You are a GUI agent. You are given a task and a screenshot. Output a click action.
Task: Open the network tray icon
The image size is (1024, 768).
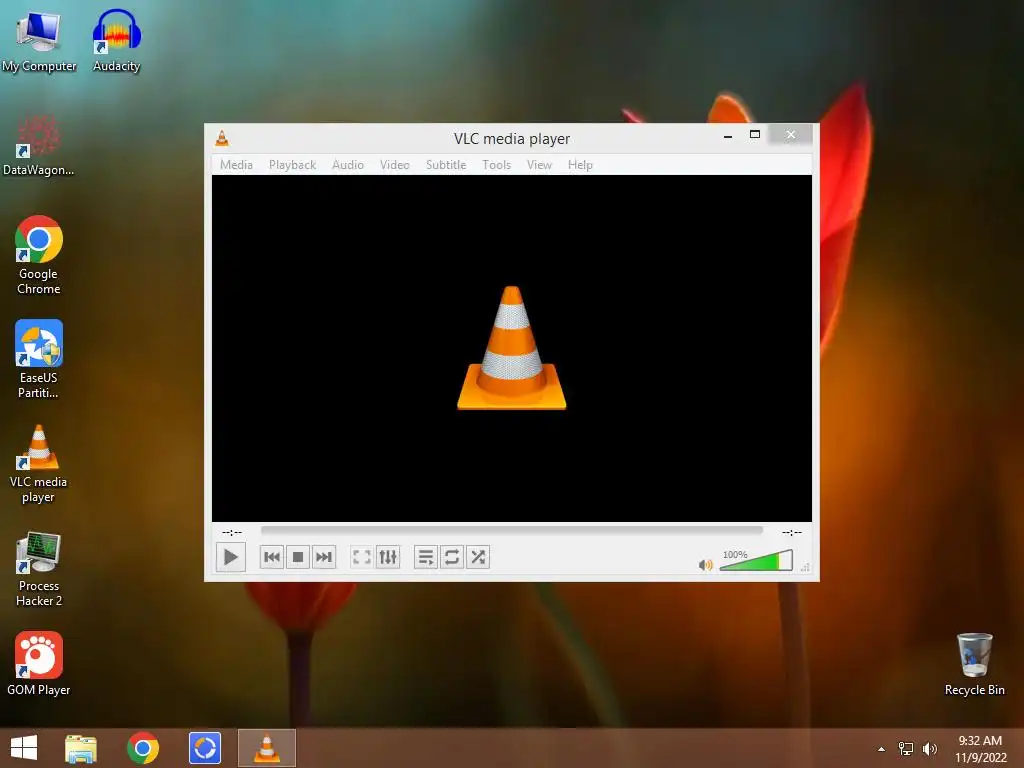click(x=906, y=749)
